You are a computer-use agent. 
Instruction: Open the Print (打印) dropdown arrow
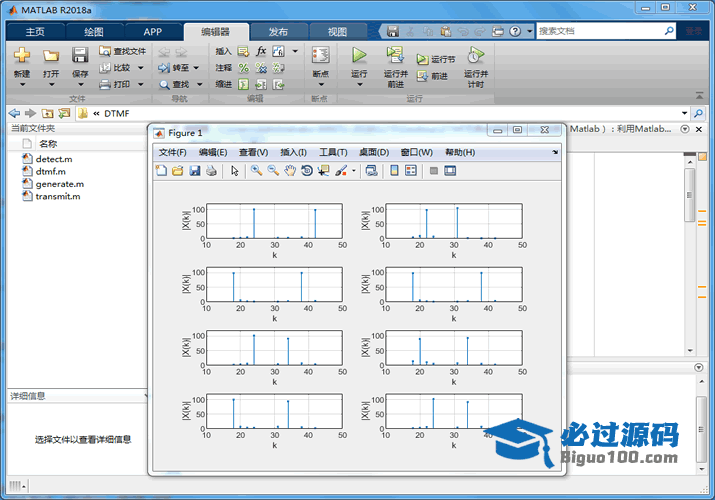pyautogui.click(x=141, y=84)
